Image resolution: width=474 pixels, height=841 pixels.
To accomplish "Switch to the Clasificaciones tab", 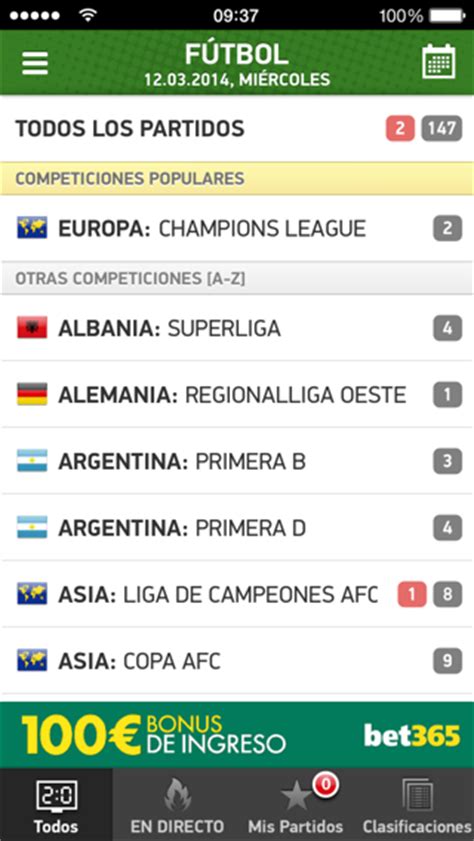I will [417, 805].
